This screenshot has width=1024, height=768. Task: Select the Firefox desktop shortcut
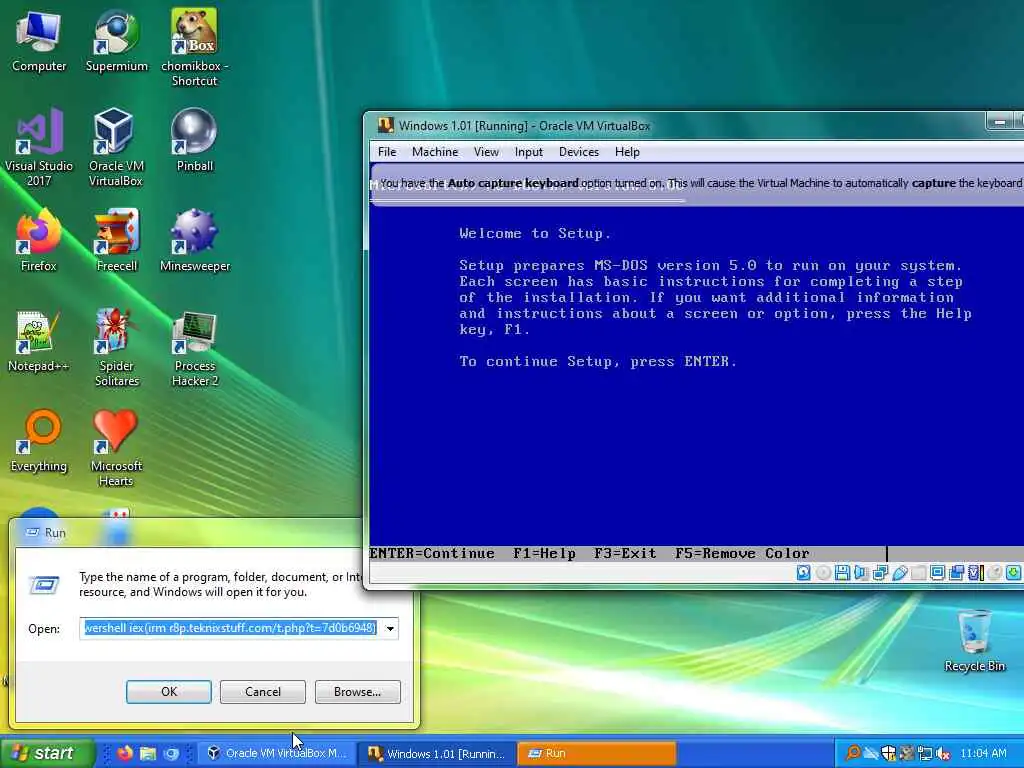[39, 240]
